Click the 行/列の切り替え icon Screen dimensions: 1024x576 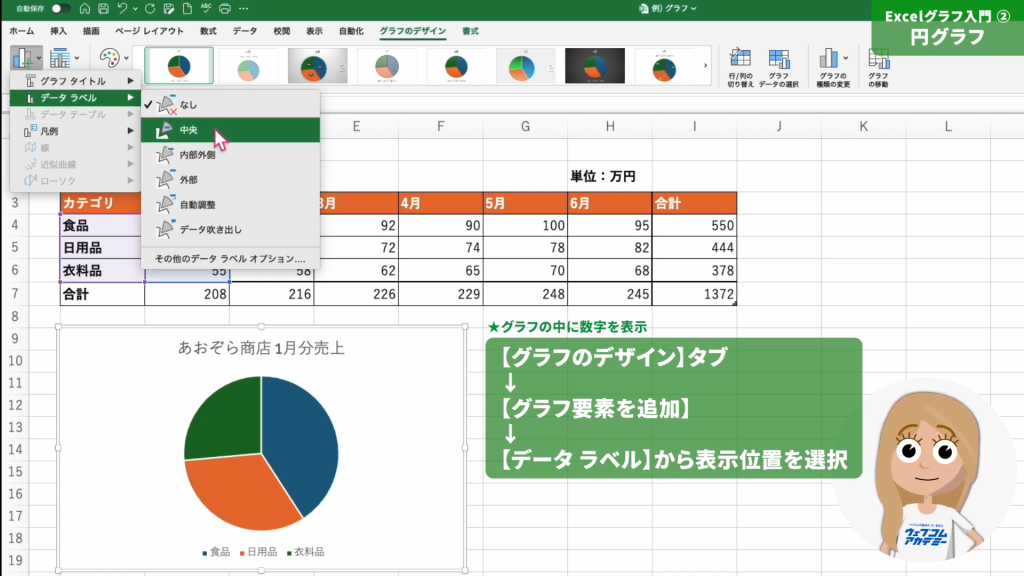[x=740, y=66]
